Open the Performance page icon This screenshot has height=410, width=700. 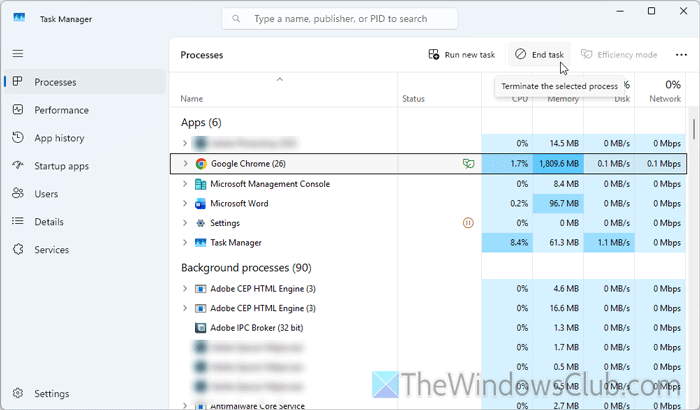[18, 109]
